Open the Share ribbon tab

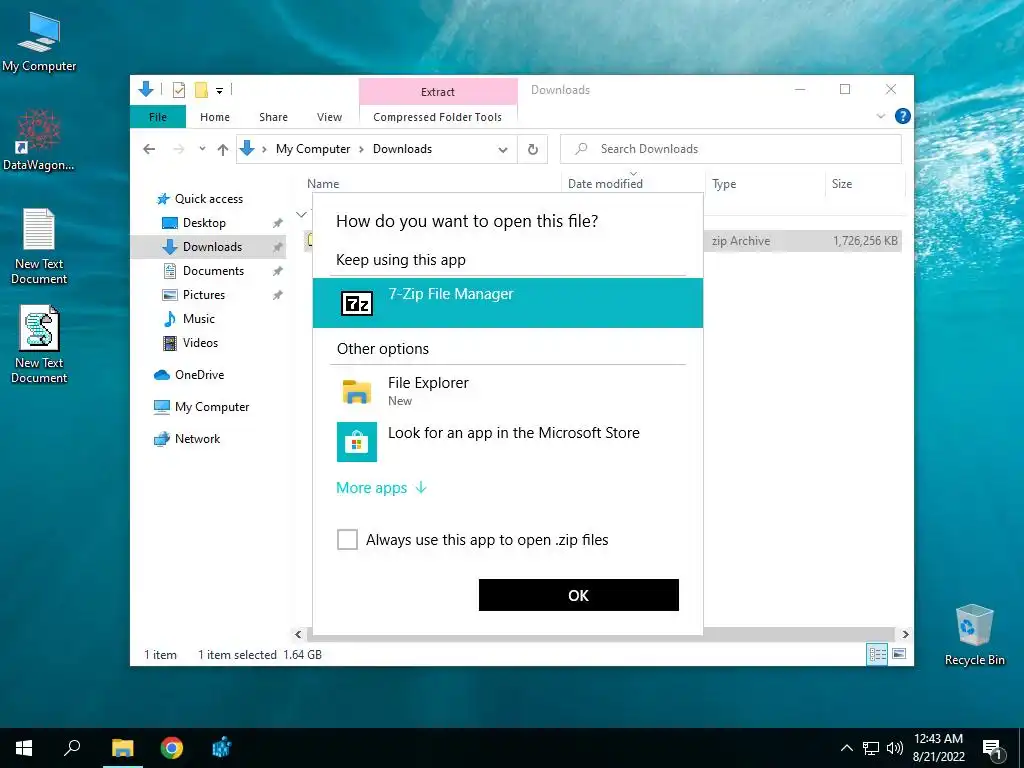coord(273,117)
